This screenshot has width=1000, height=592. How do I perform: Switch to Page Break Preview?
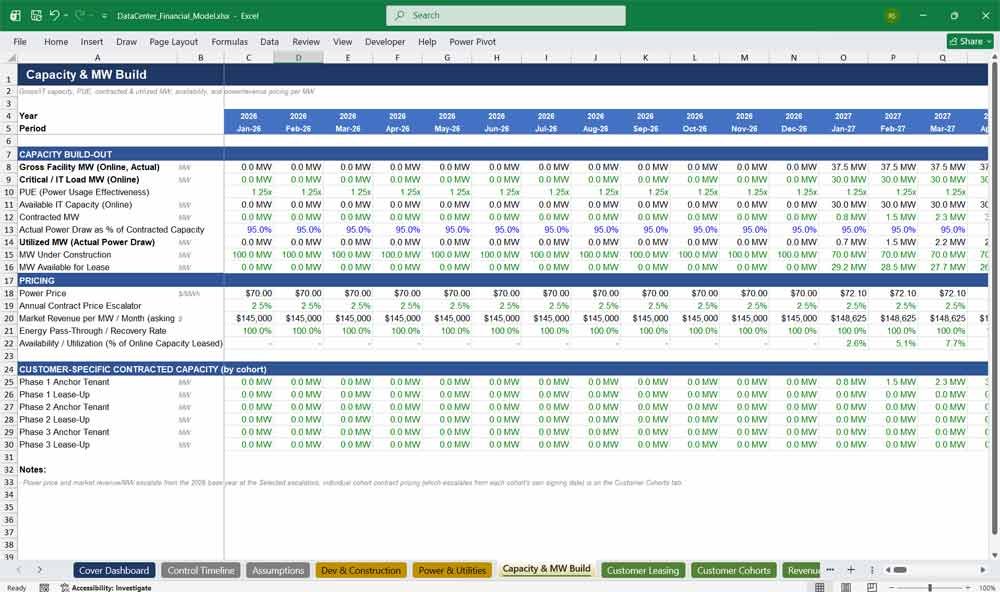(x=872, y=587)
